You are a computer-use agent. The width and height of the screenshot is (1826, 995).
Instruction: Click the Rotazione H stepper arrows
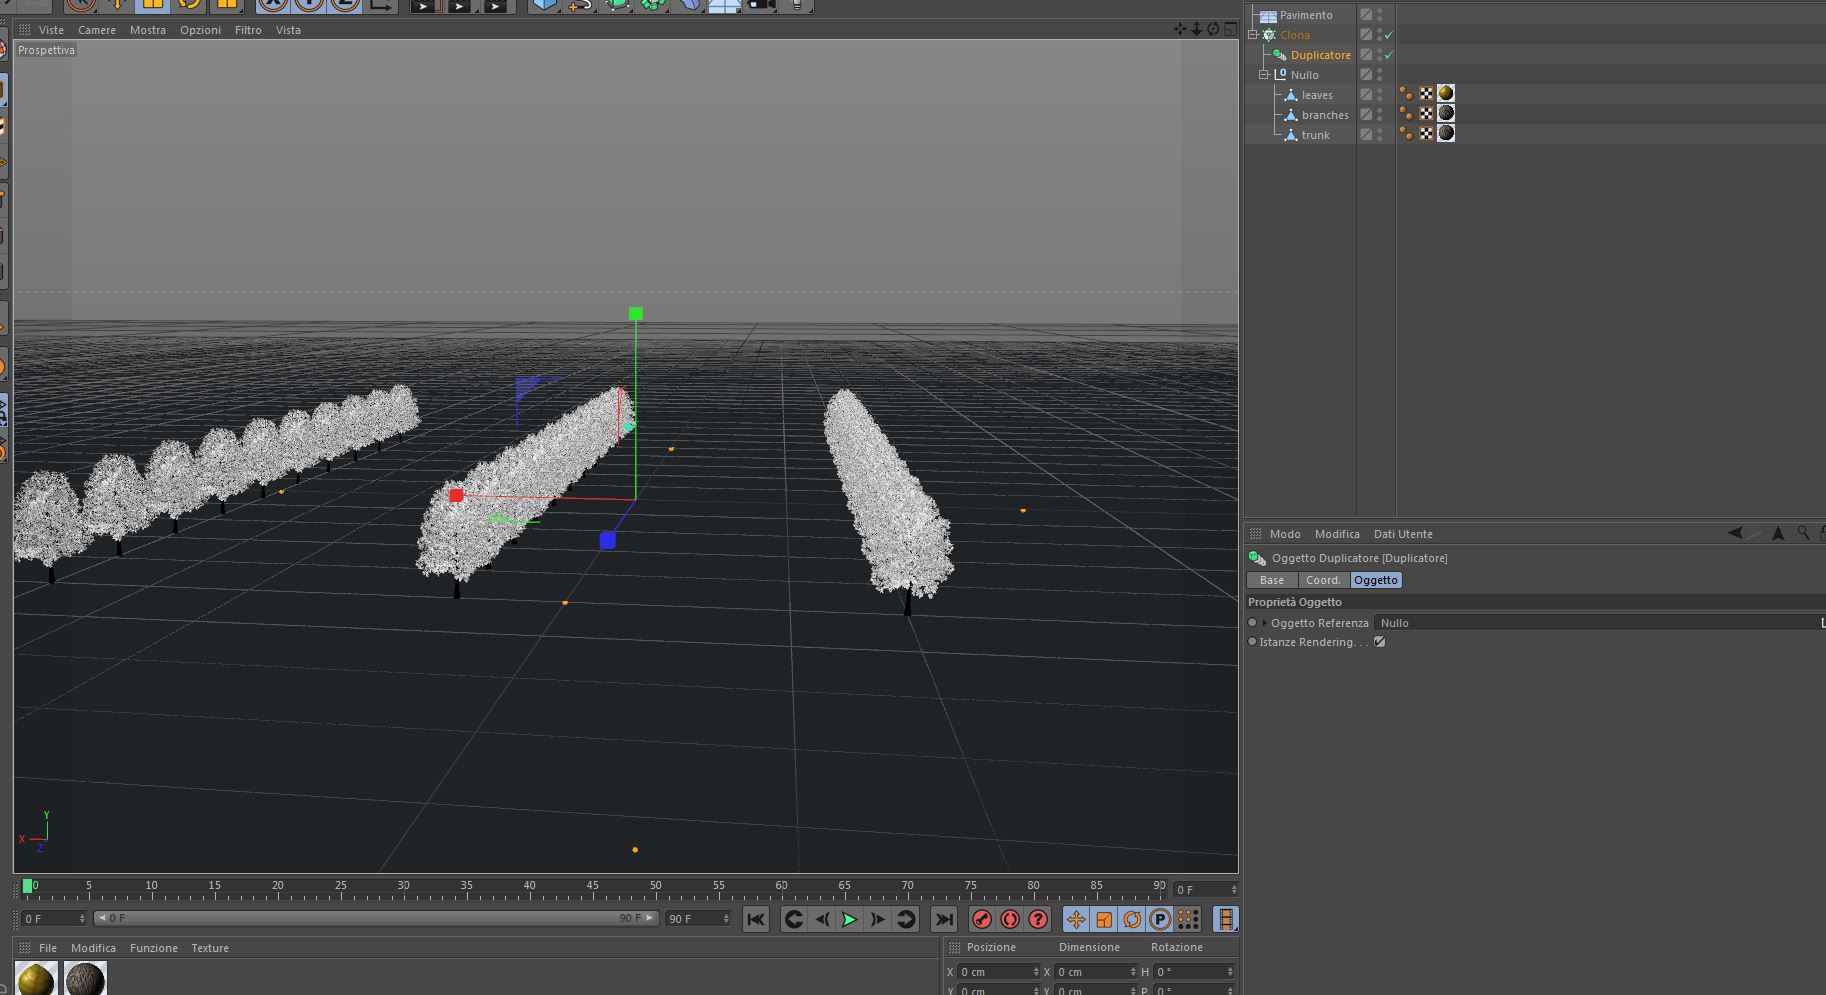point(1231,972)
